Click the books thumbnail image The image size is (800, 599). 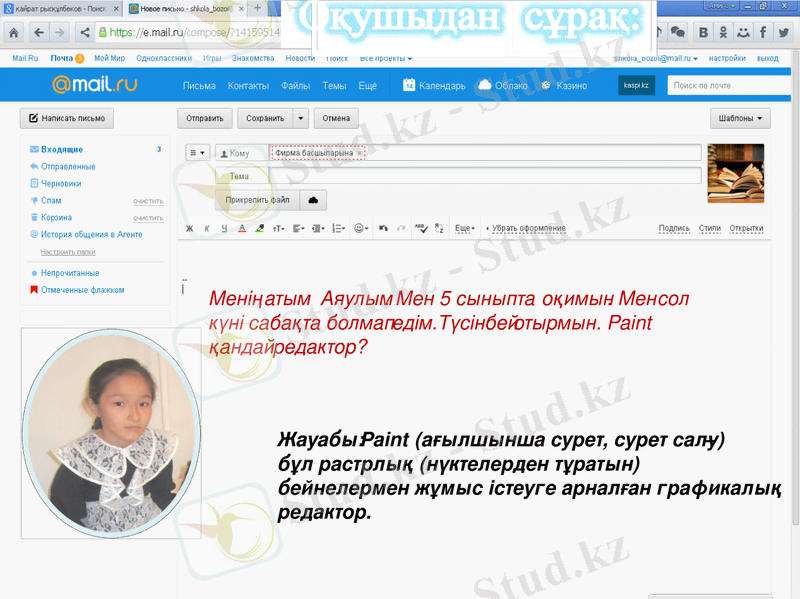click(x=735, y=173)
